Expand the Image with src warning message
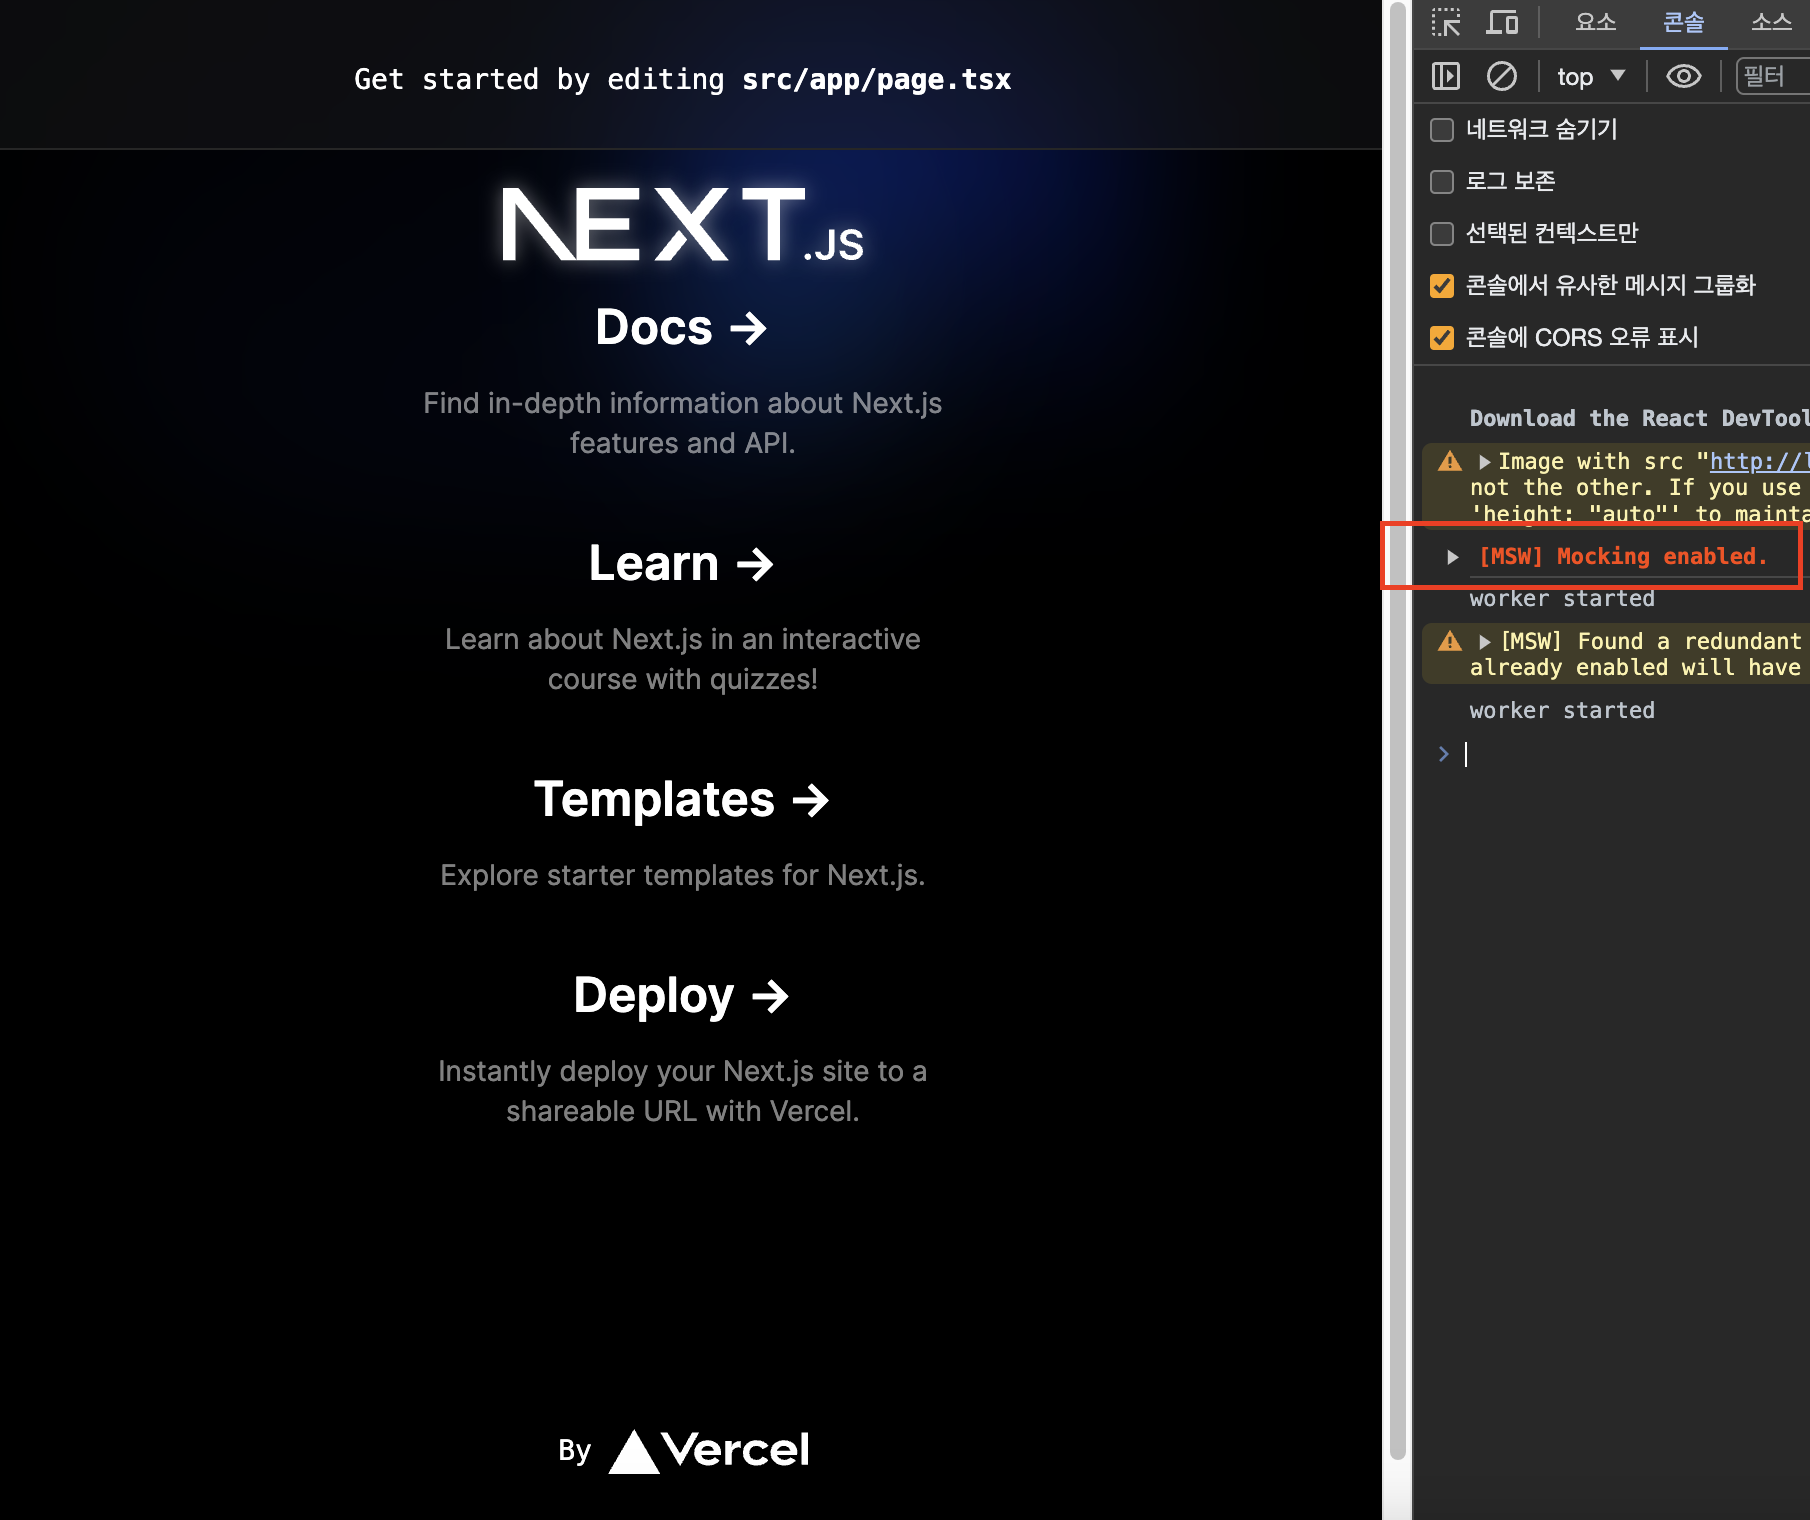Viewport: 1810px width, 1520px height. coord(1485,462)
